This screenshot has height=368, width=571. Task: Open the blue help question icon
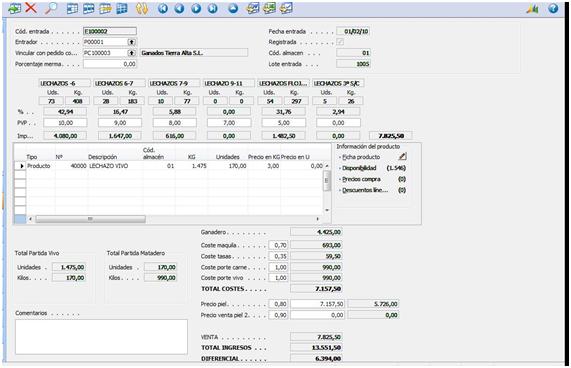553,8
